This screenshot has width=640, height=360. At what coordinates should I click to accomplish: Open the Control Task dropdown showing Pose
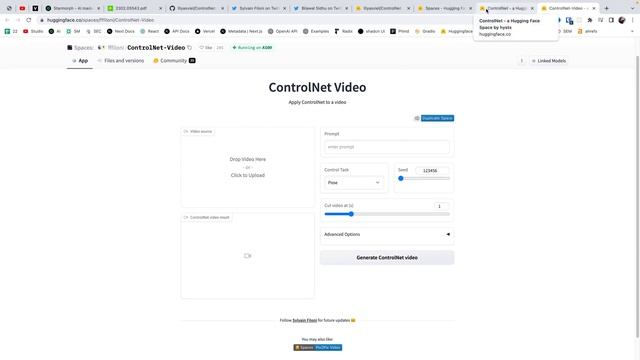pos(353,182)
